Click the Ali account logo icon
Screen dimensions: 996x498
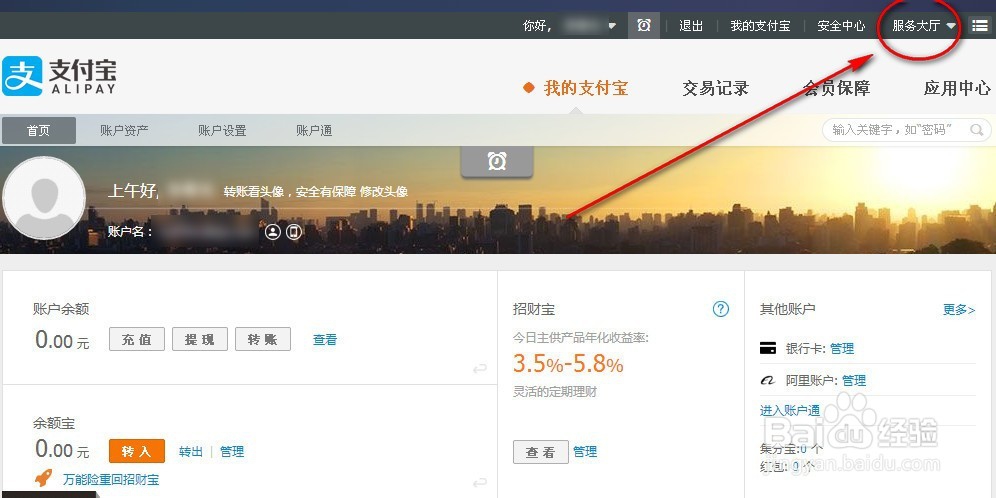point(768,380)
